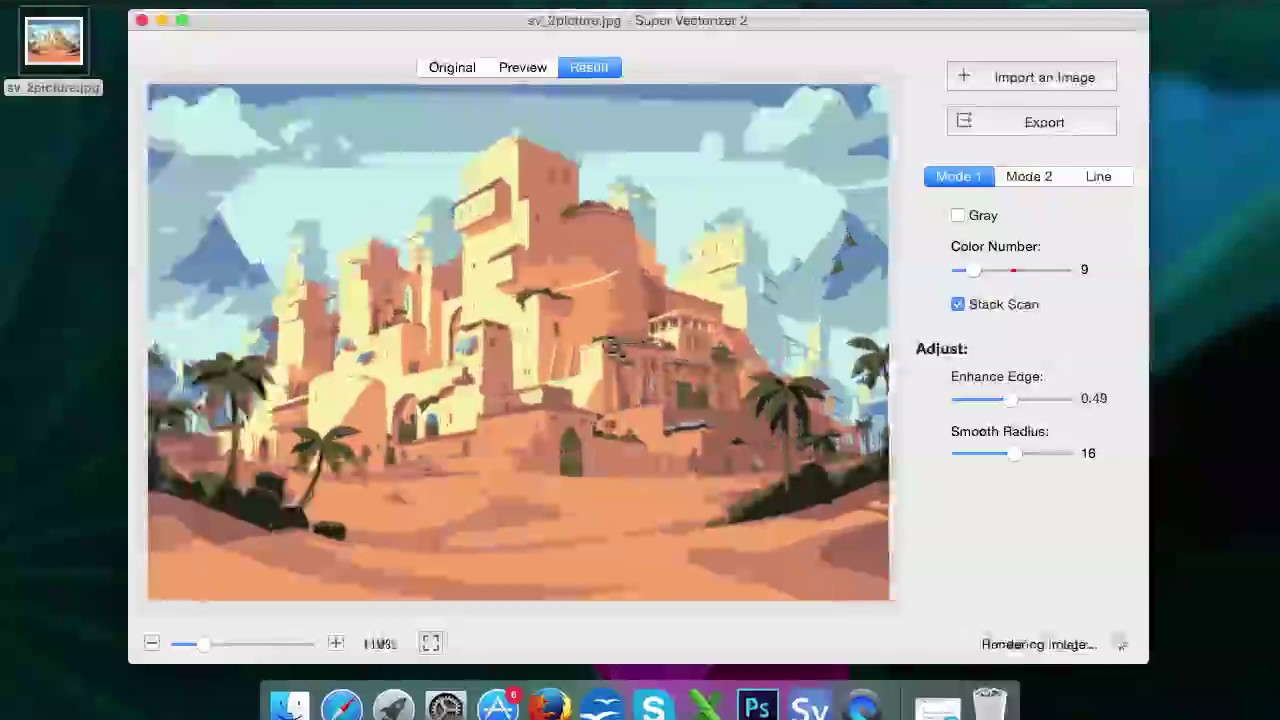Screen dimensions: 1280x720
Task: Switch to Mode 2 processing mode
Action: point(1029,176)
